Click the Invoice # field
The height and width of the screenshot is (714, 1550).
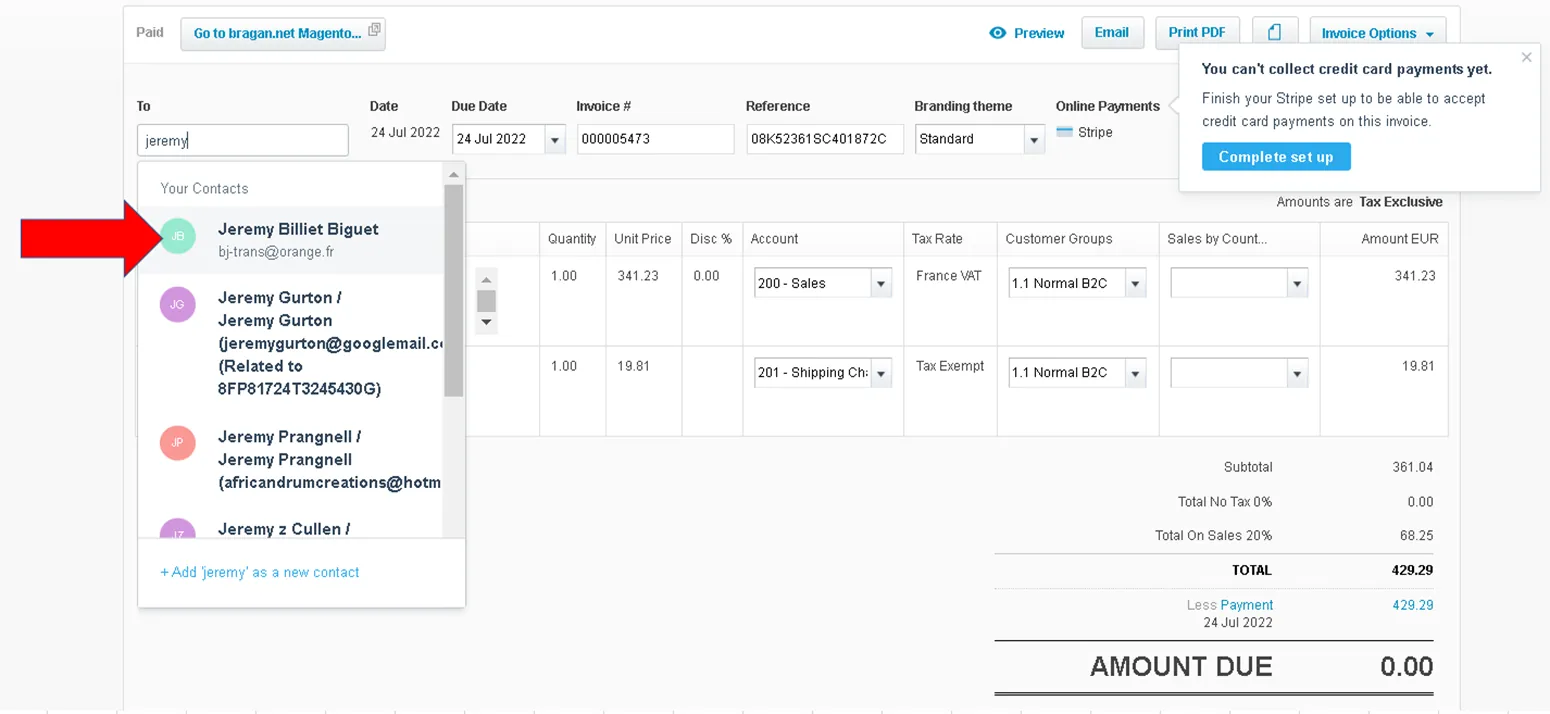[656, 139]
